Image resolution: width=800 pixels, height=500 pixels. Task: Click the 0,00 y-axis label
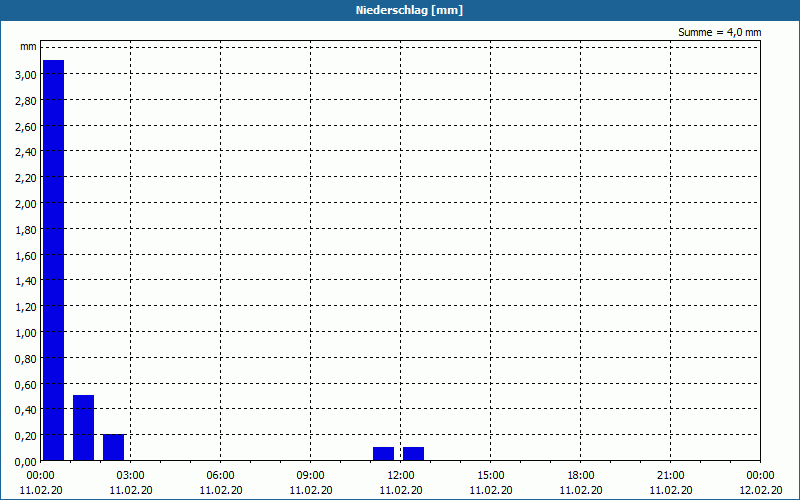(x=26, y=462)
